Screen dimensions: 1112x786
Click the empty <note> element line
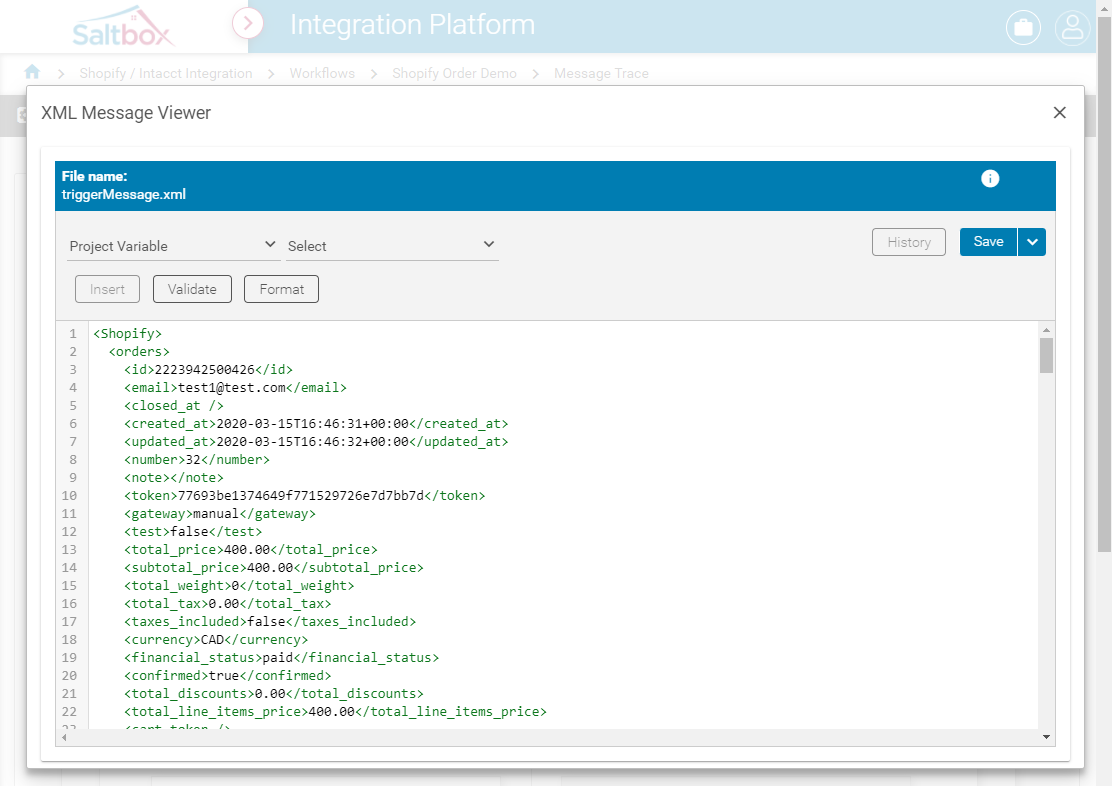click(x=174, y=477)
